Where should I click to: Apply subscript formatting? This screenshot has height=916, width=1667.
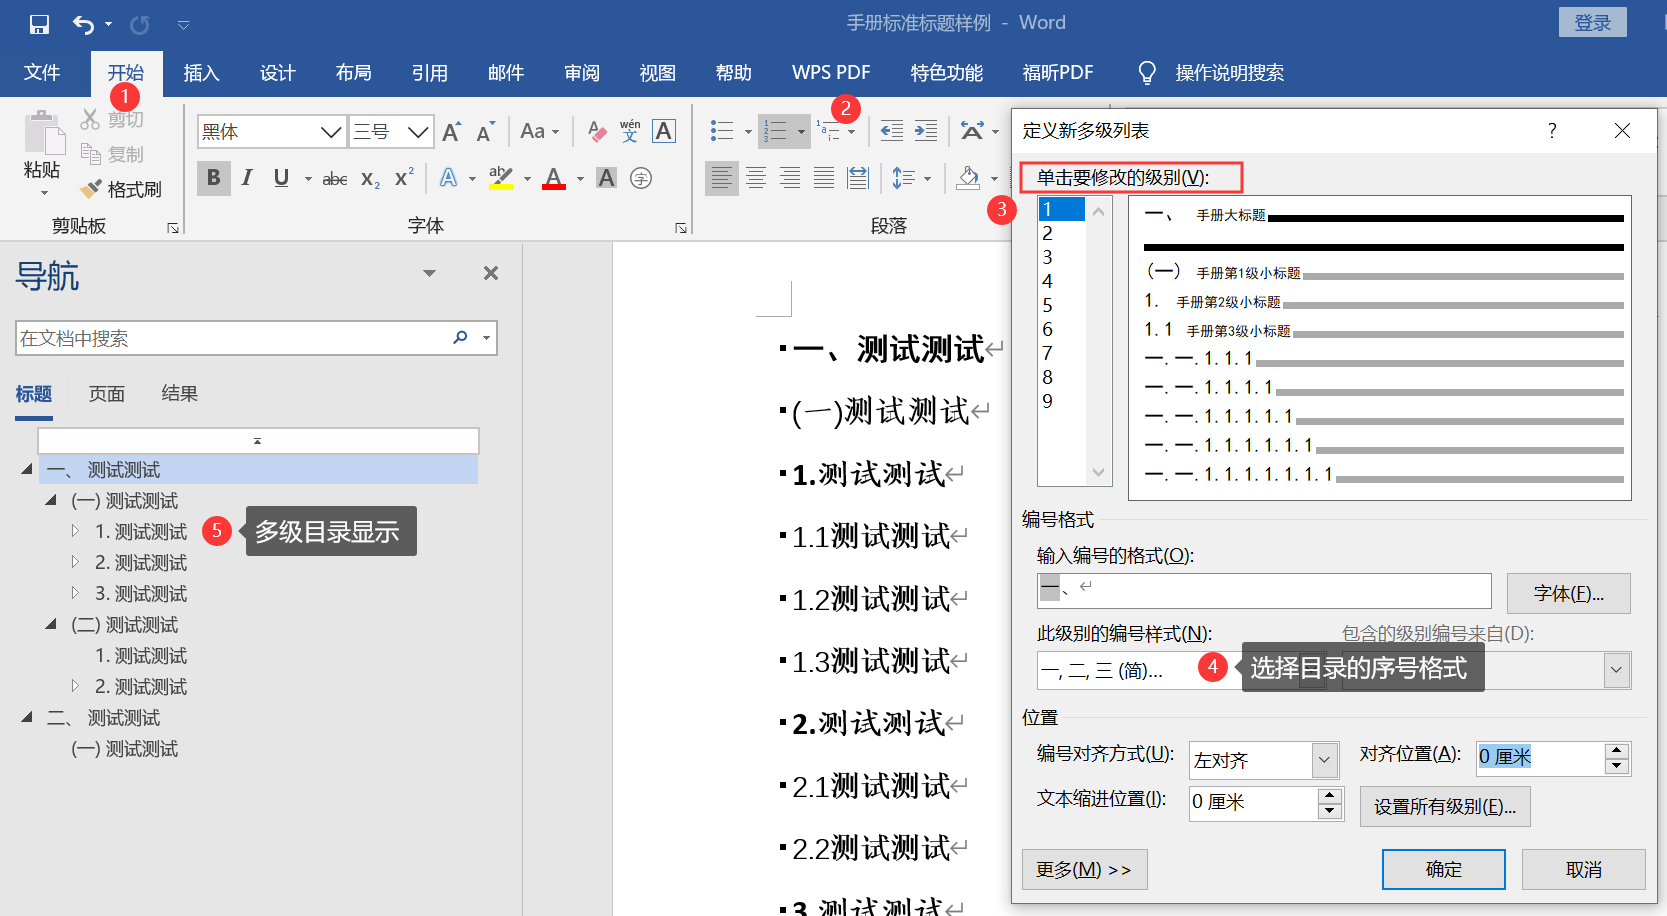click(370, 179)
